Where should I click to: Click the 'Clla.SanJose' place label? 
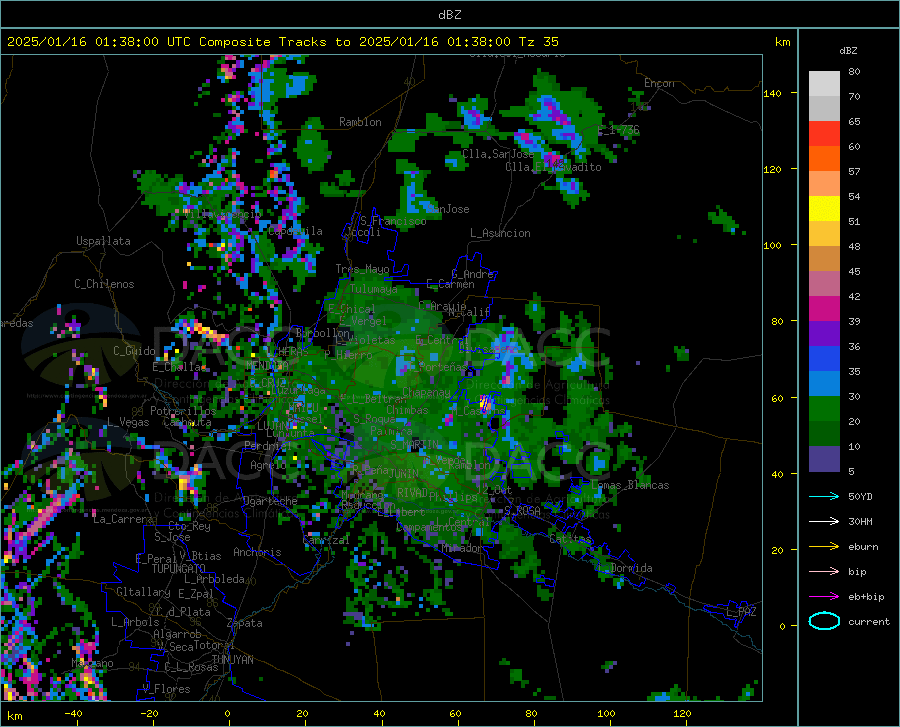(x=498, y=154)
